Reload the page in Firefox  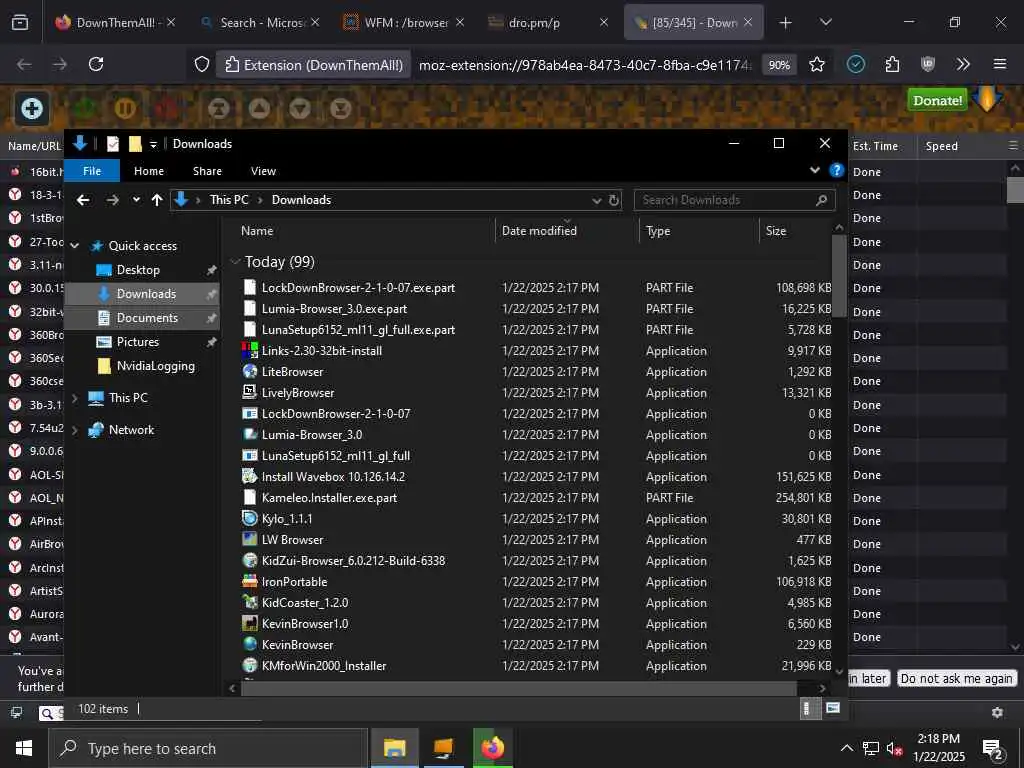point(96,64)
